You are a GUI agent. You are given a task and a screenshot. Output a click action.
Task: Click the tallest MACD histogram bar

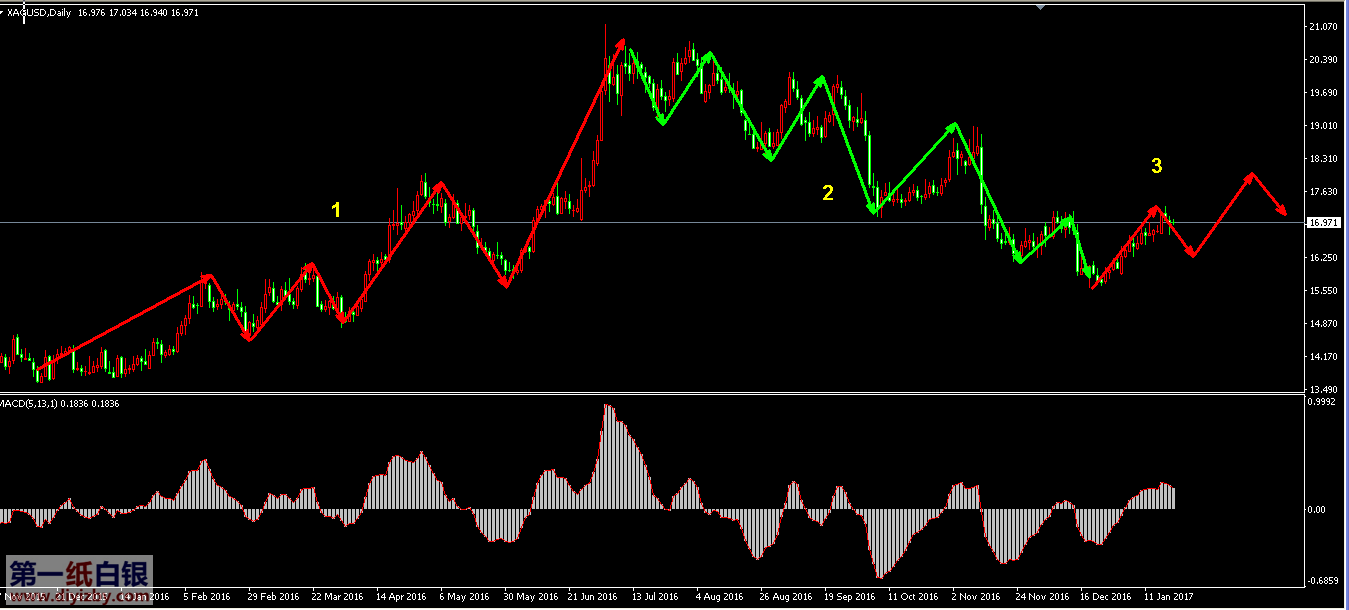(x=606, y=456)
